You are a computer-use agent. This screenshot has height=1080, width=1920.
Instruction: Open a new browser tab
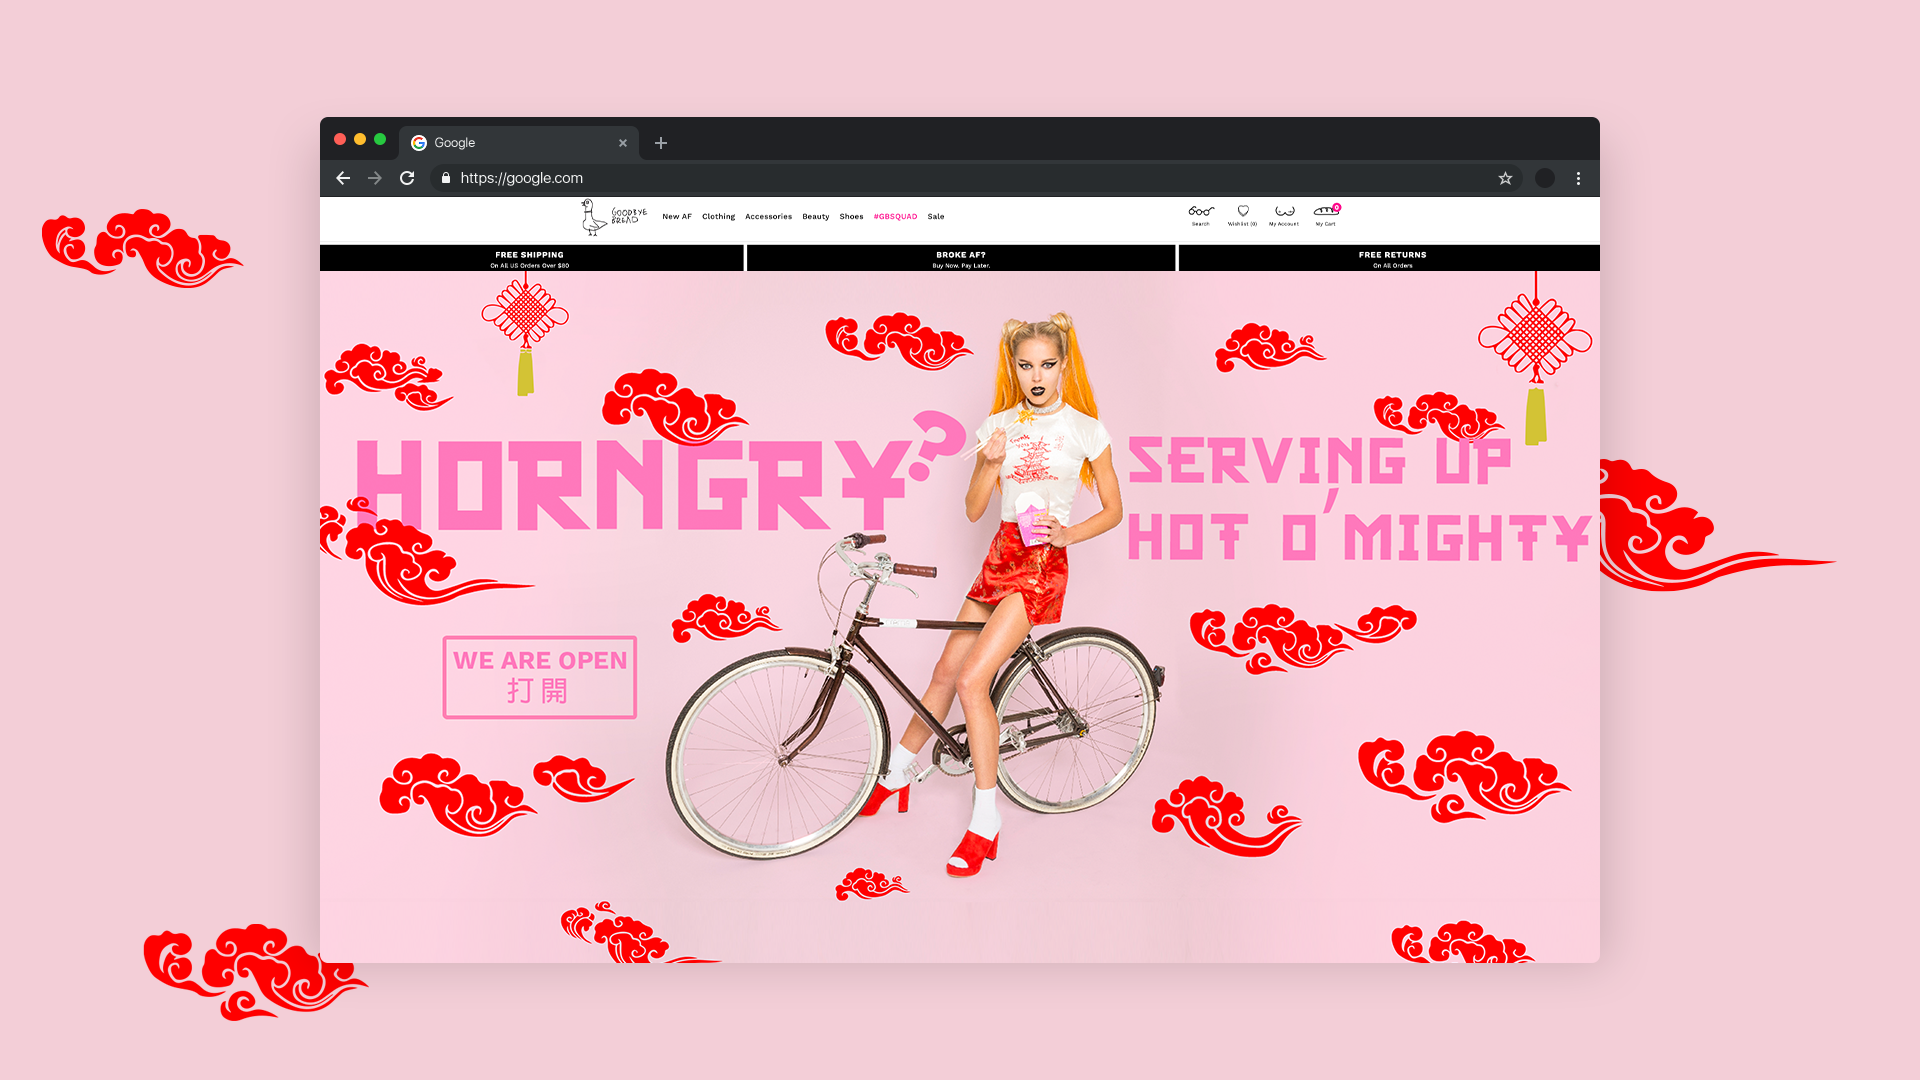point(661,143)
